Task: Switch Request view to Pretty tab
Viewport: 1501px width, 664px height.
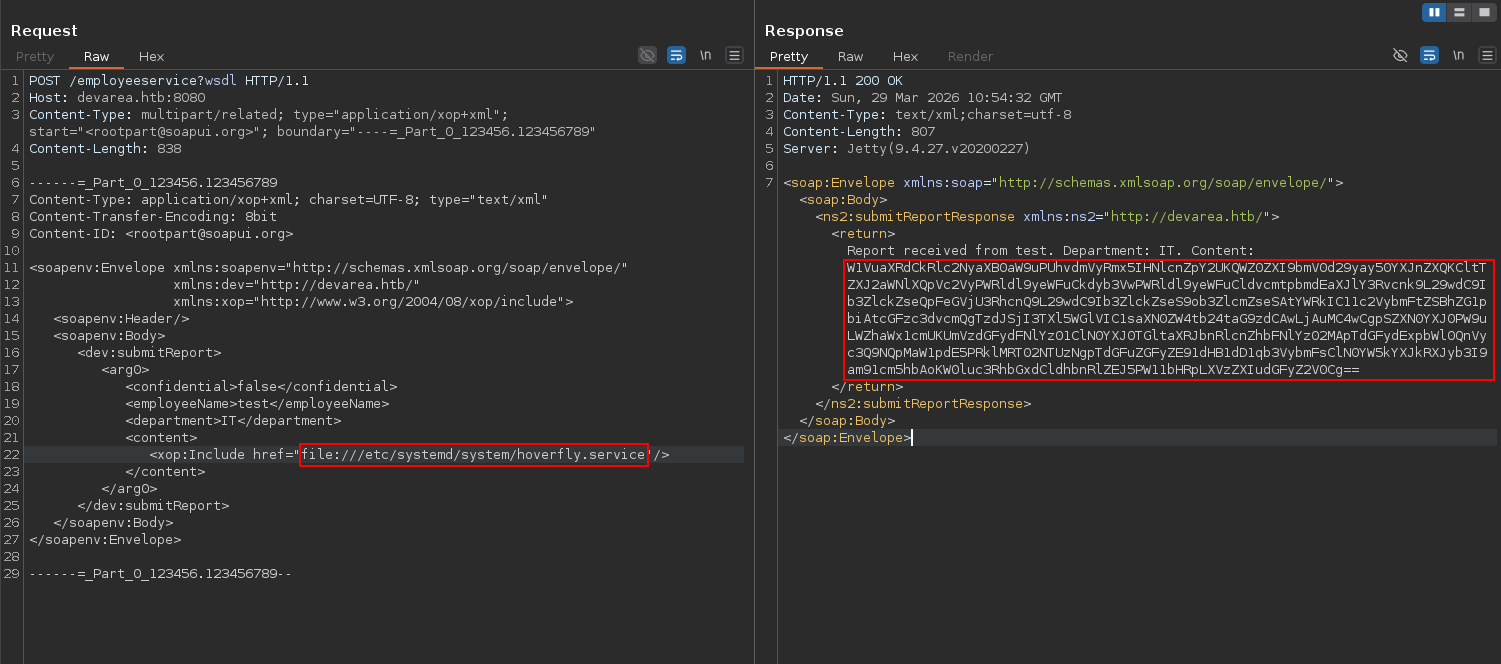Action: [35, 57]
